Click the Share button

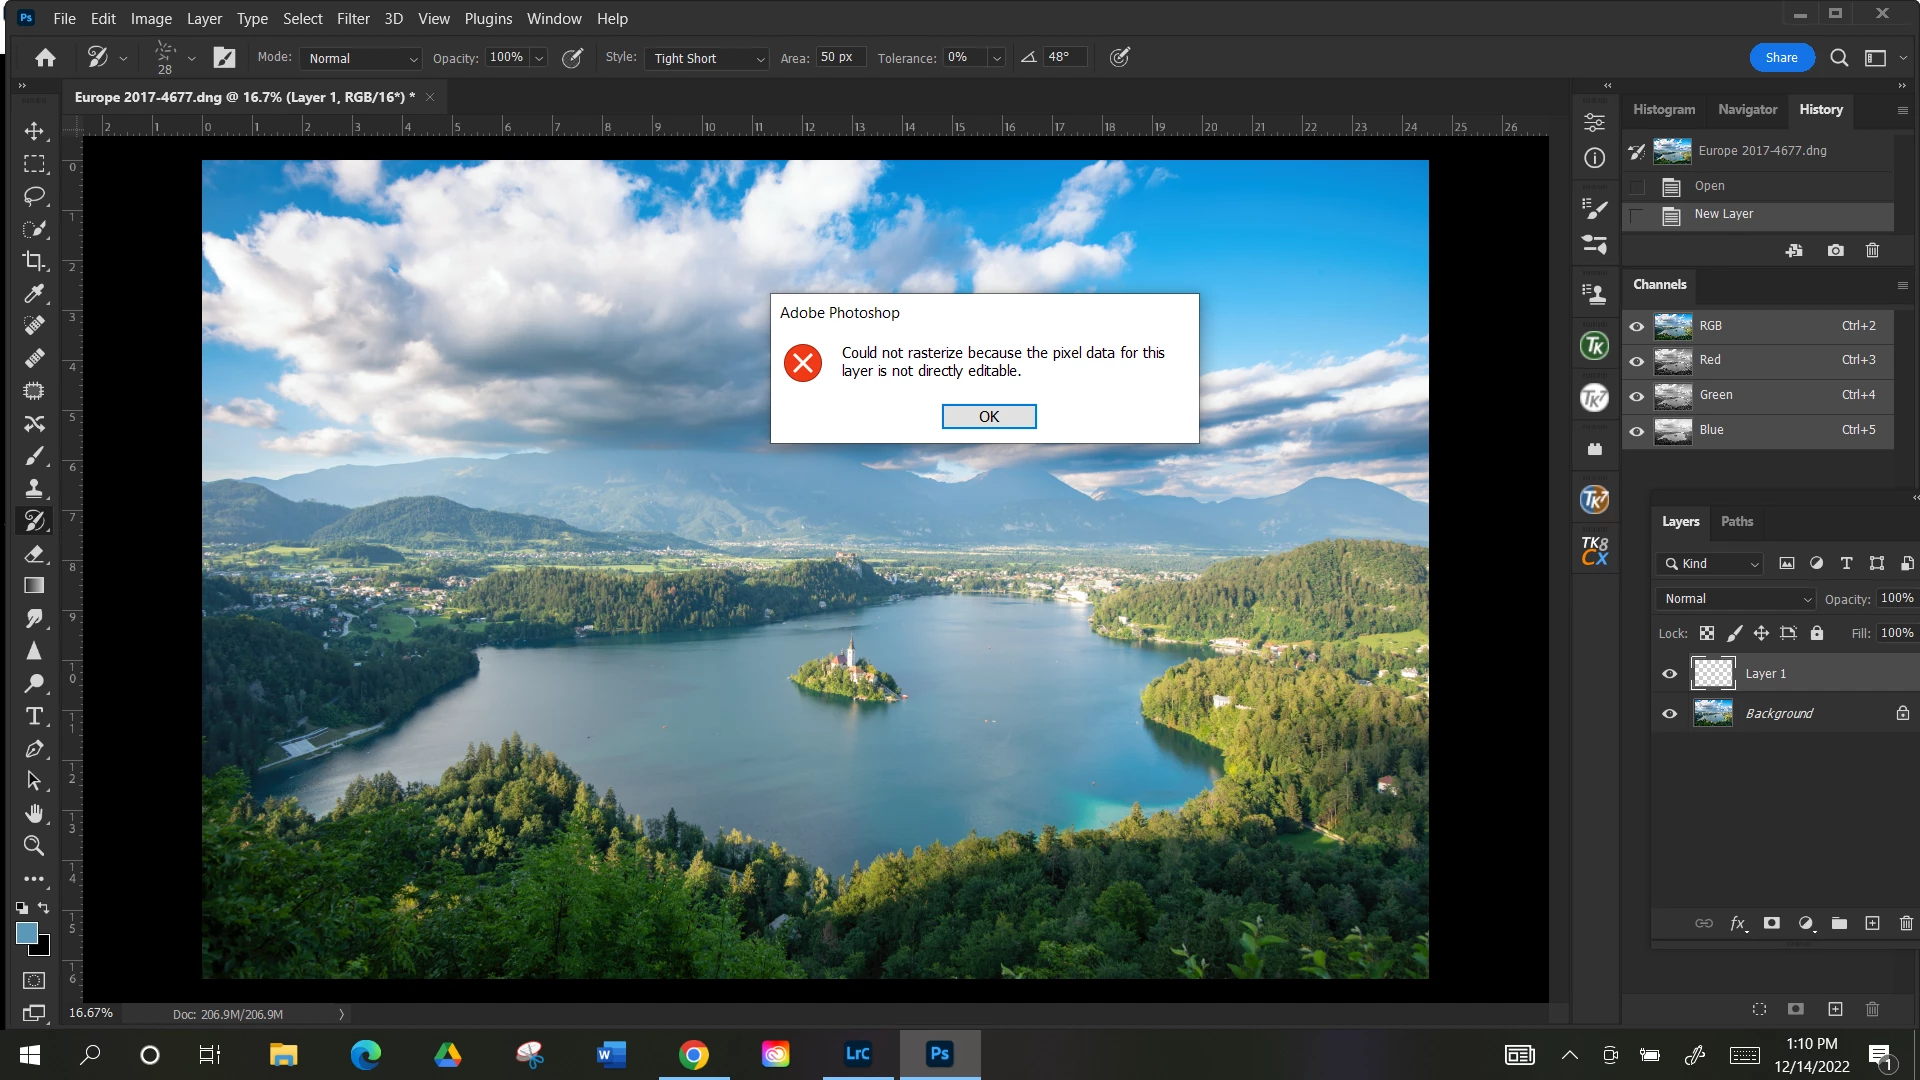pos(1781,57)
